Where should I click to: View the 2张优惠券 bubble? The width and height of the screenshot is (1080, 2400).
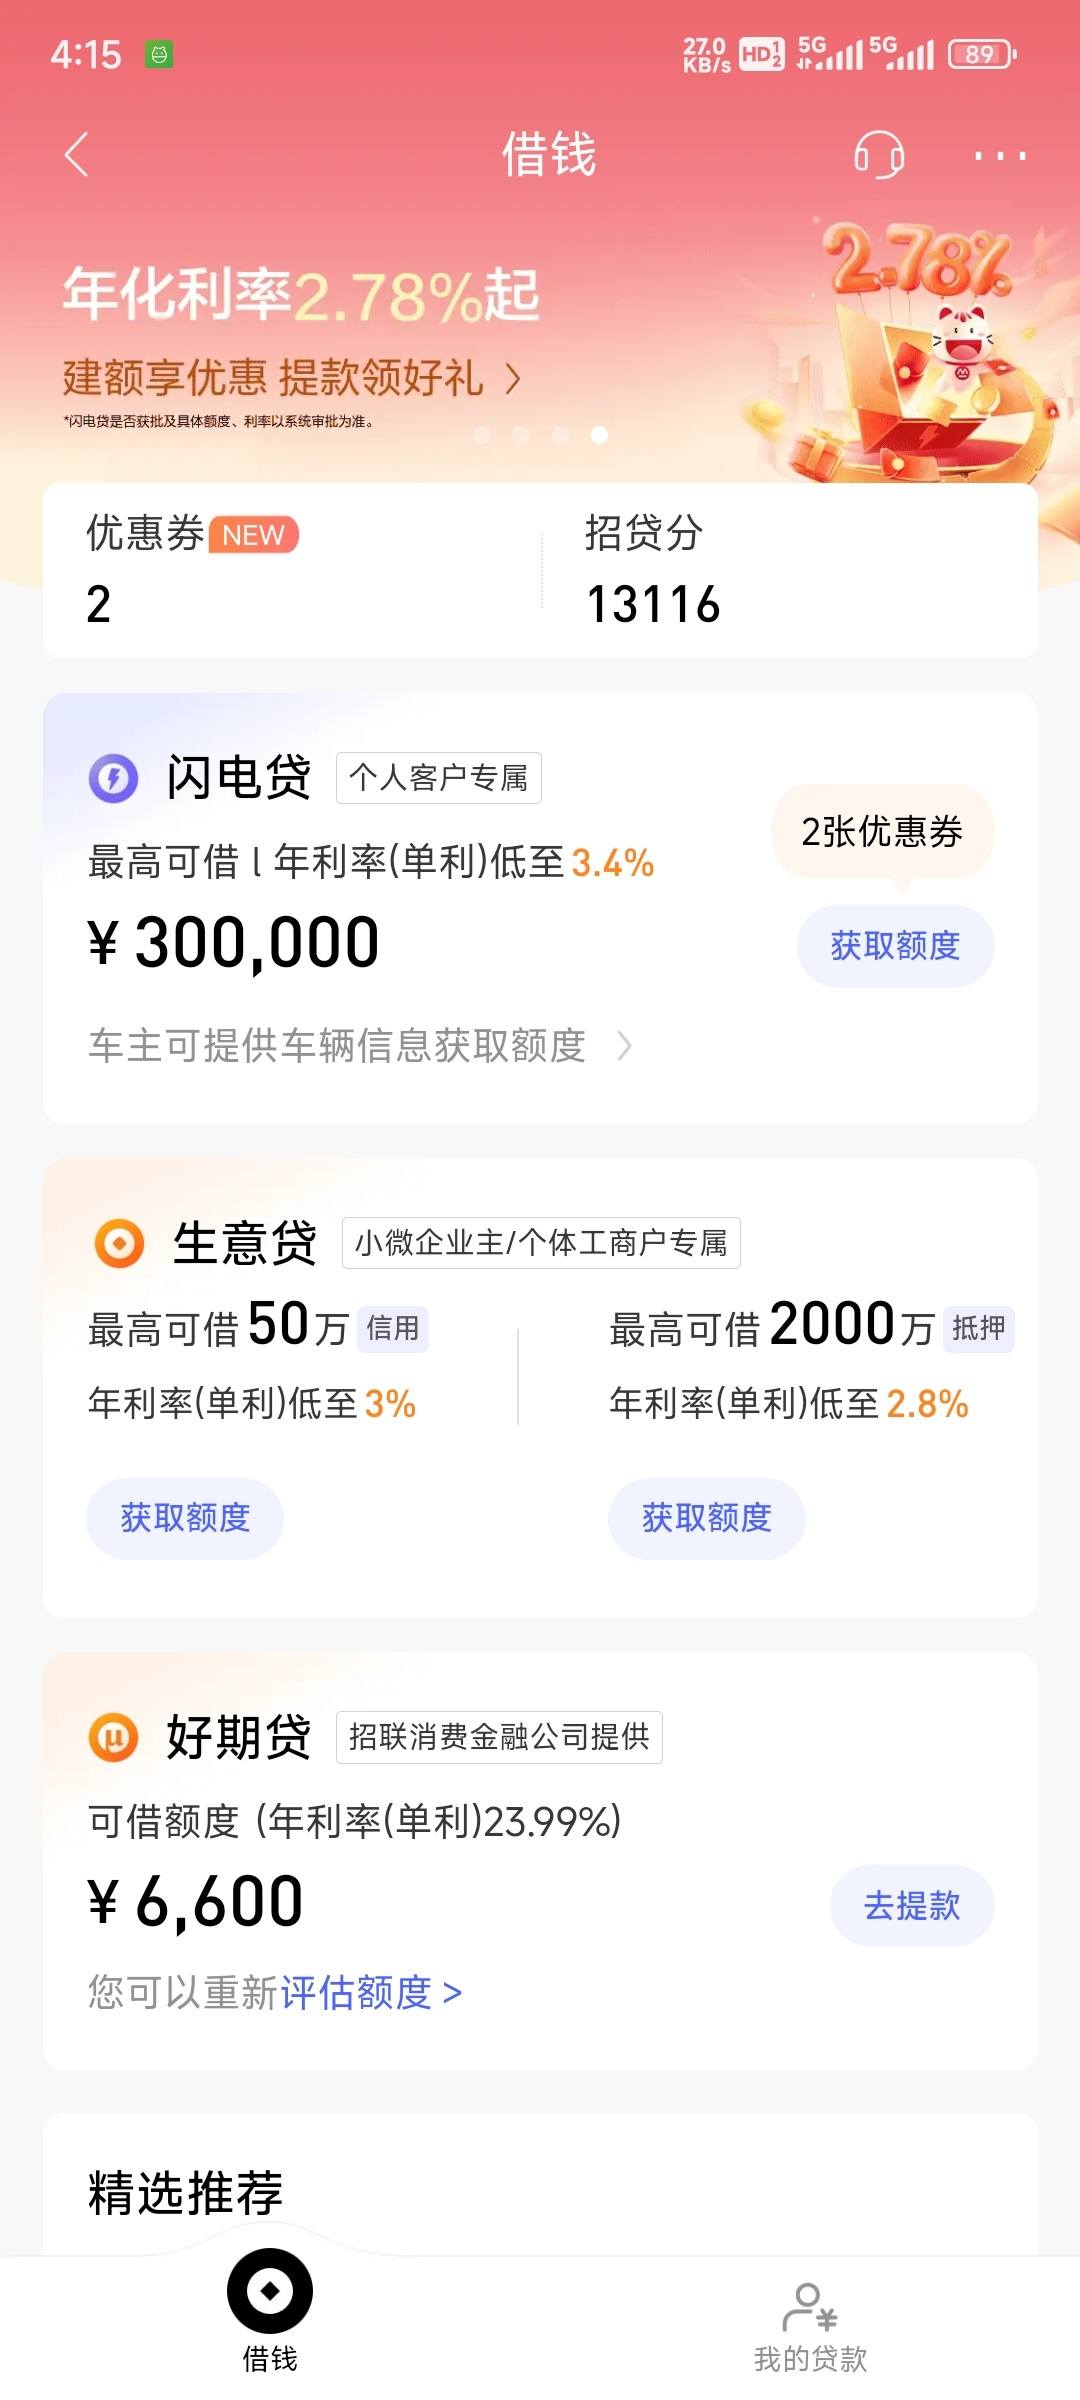(x=882, y=832)
